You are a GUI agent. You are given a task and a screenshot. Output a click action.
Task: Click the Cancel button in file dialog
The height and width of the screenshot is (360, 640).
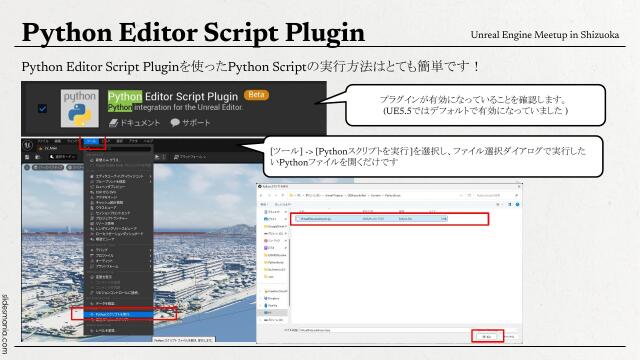tap(509, 337)
